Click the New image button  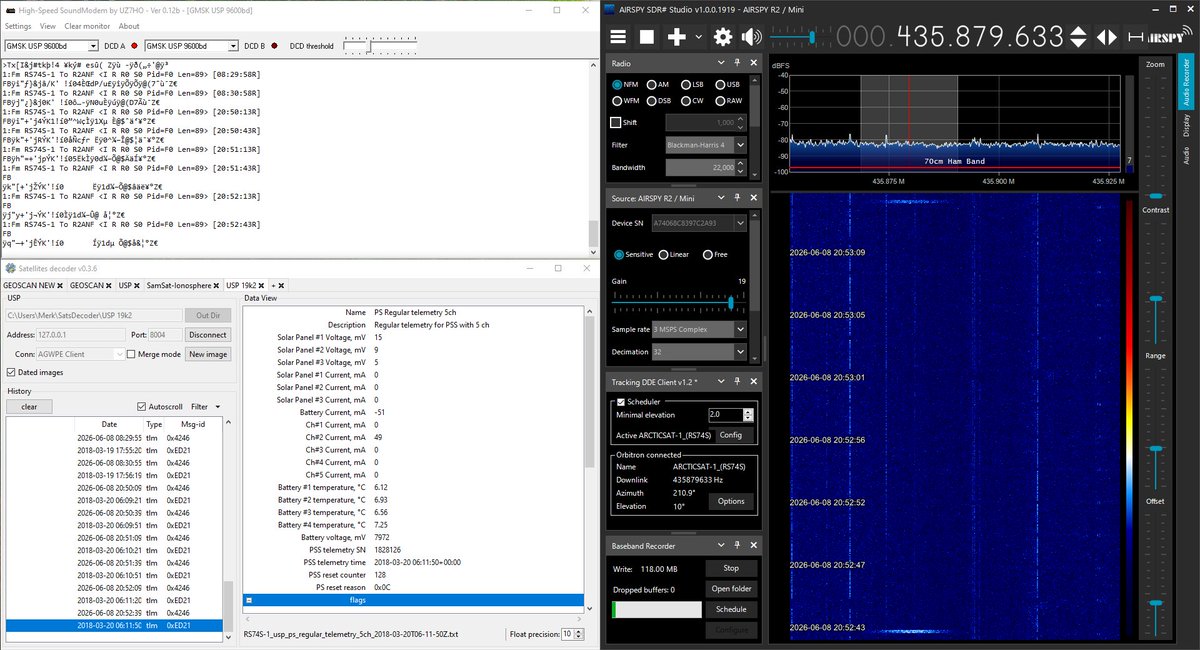208,354
